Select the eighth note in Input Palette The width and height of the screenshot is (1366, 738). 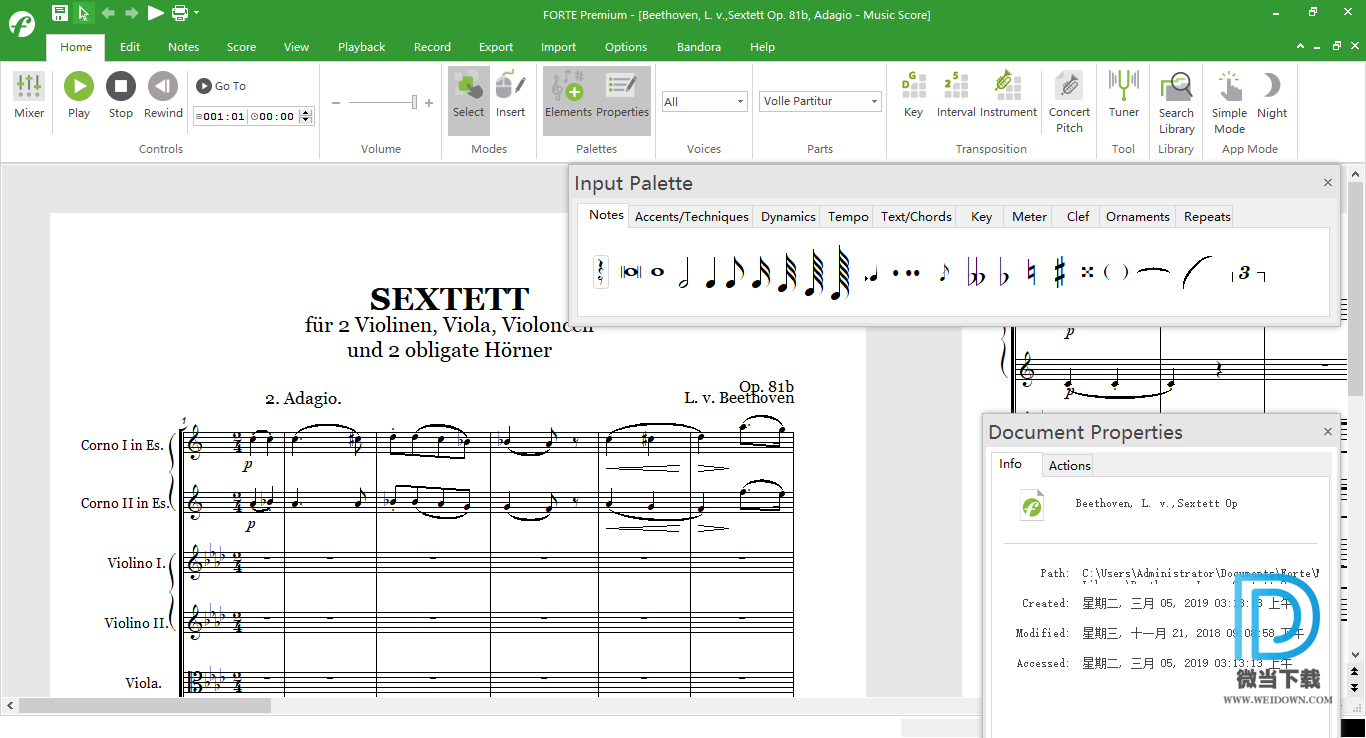734,272
